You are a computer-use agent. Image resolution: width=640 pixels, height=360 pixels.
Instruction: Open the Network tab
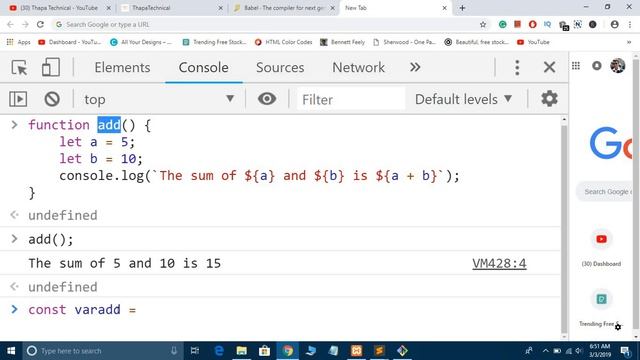(x=358, y=67)
